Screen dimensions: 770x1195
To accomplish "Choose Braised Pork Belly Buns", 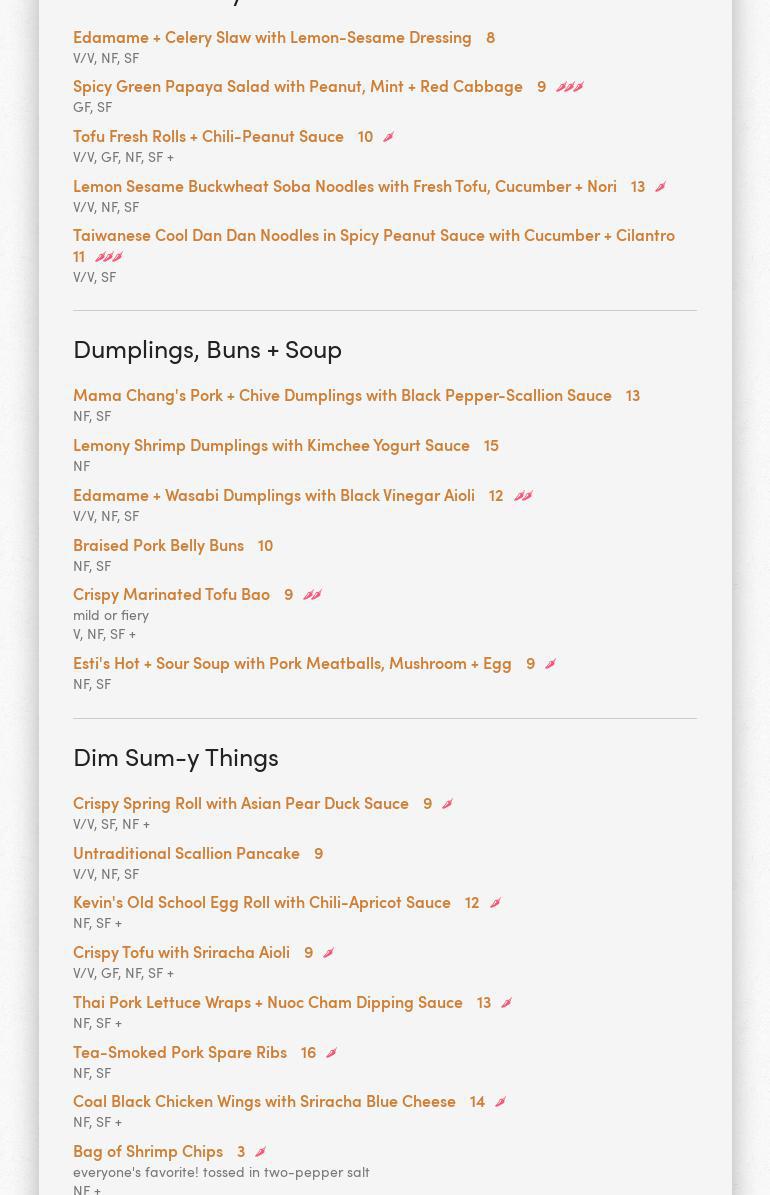I will [x=158, y=545].
